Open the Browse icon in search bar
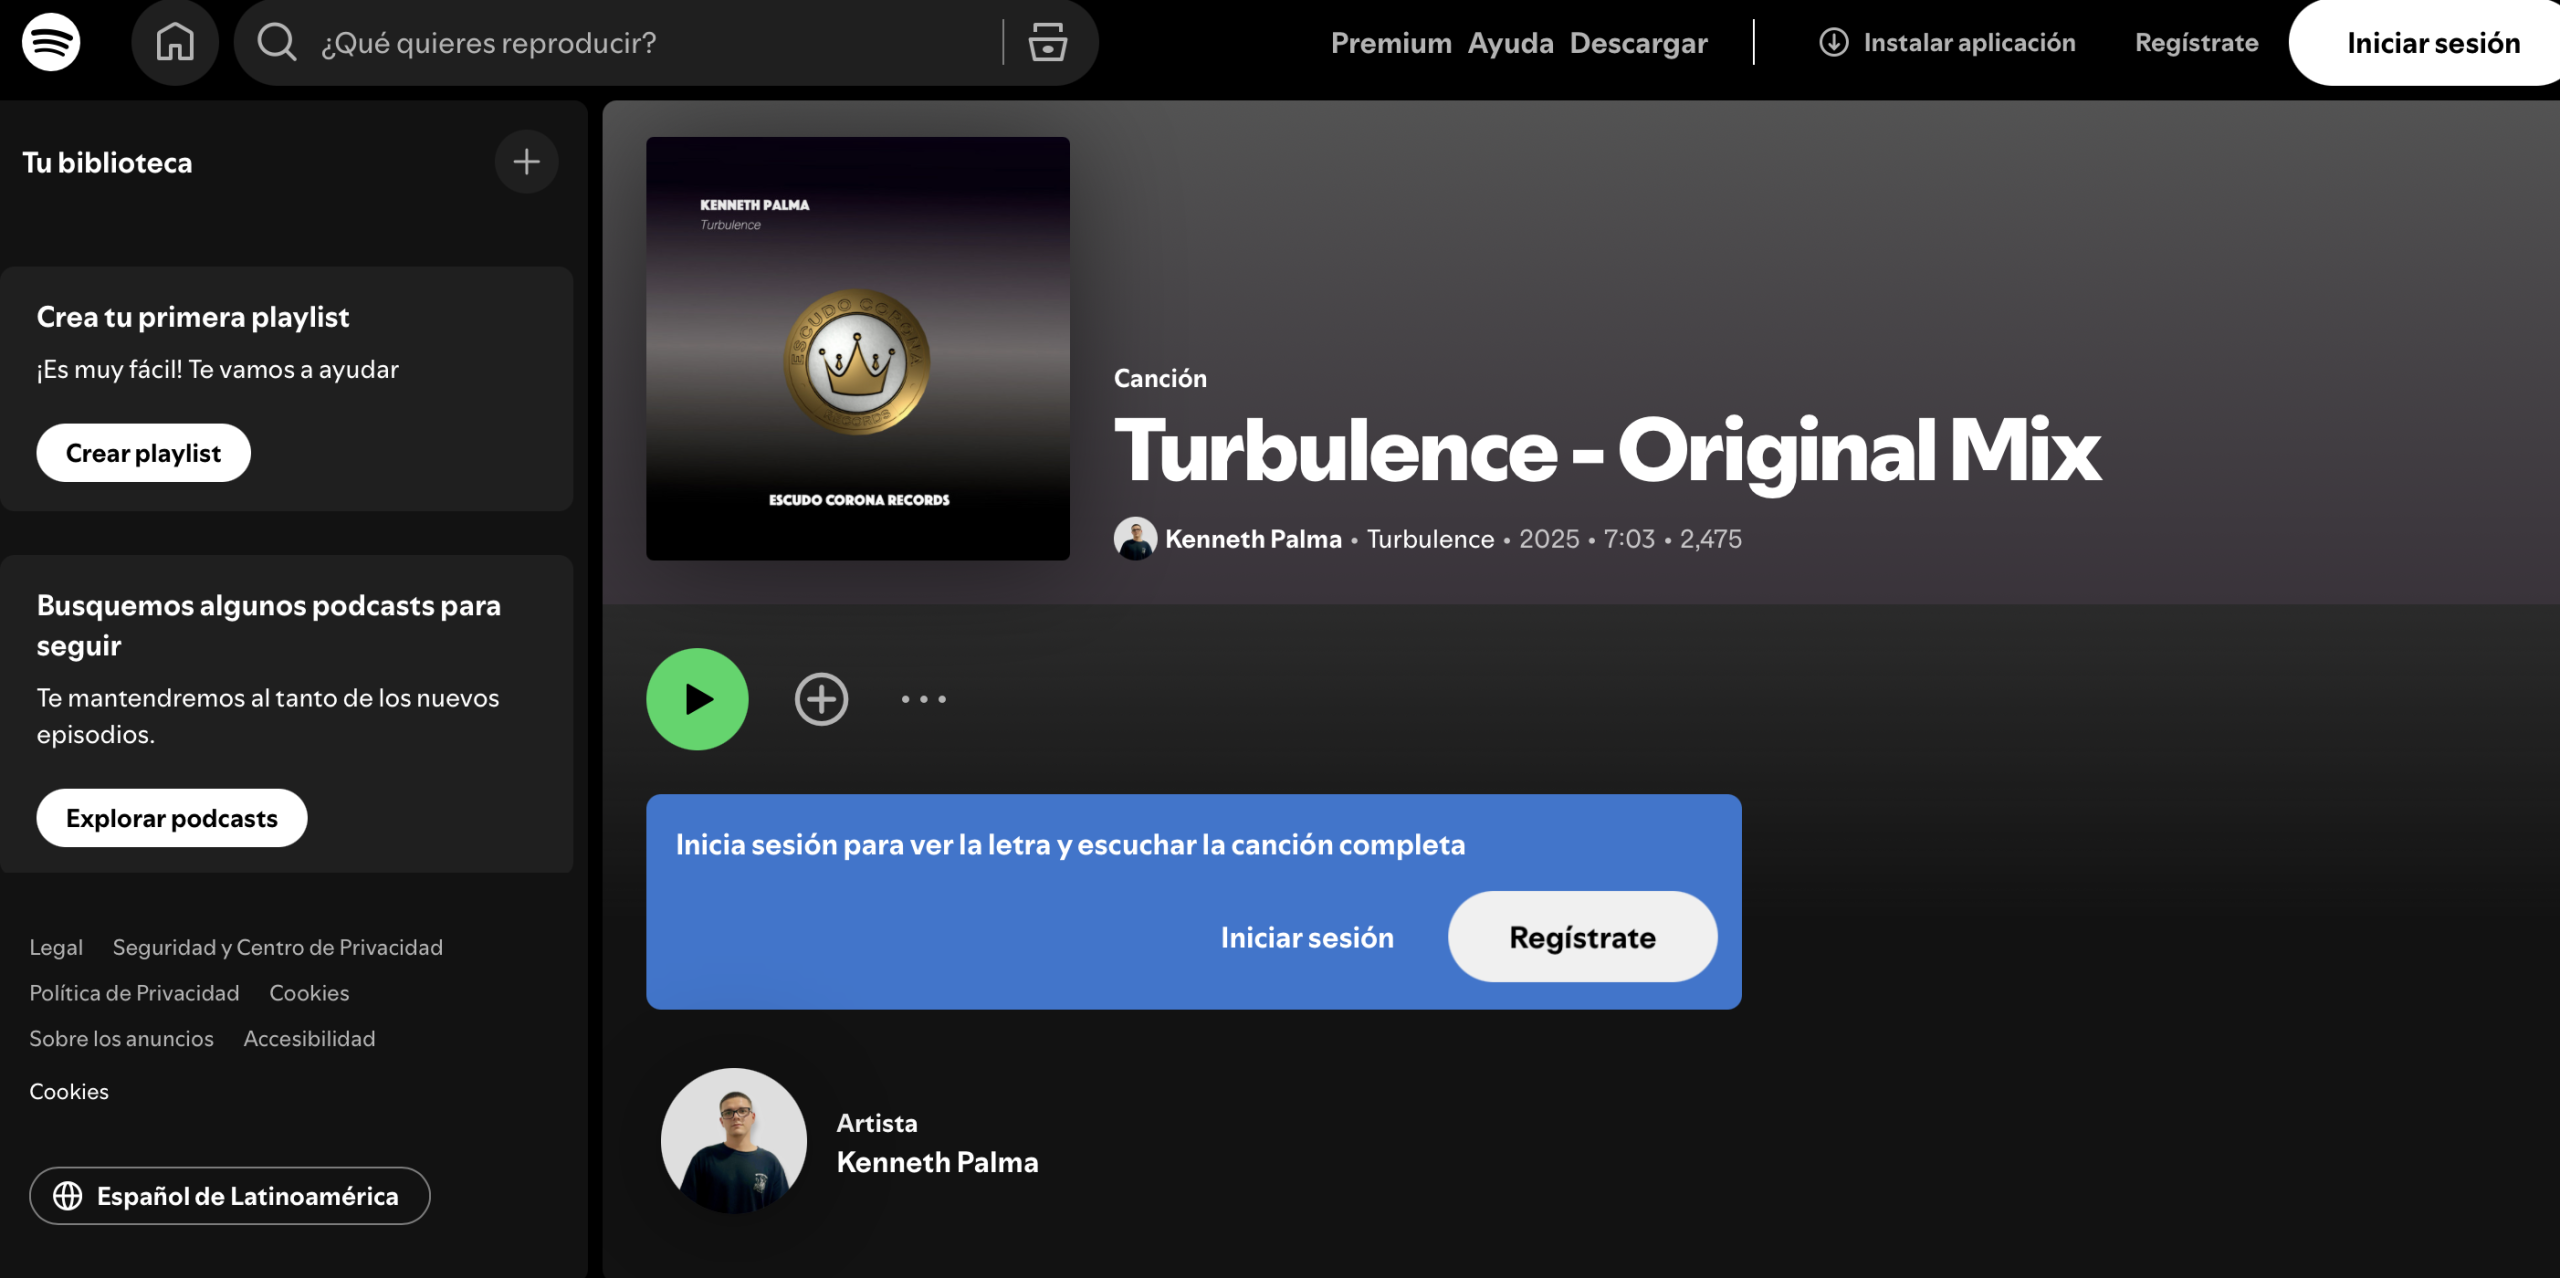2560x1278 pixels. [1047, 42]
